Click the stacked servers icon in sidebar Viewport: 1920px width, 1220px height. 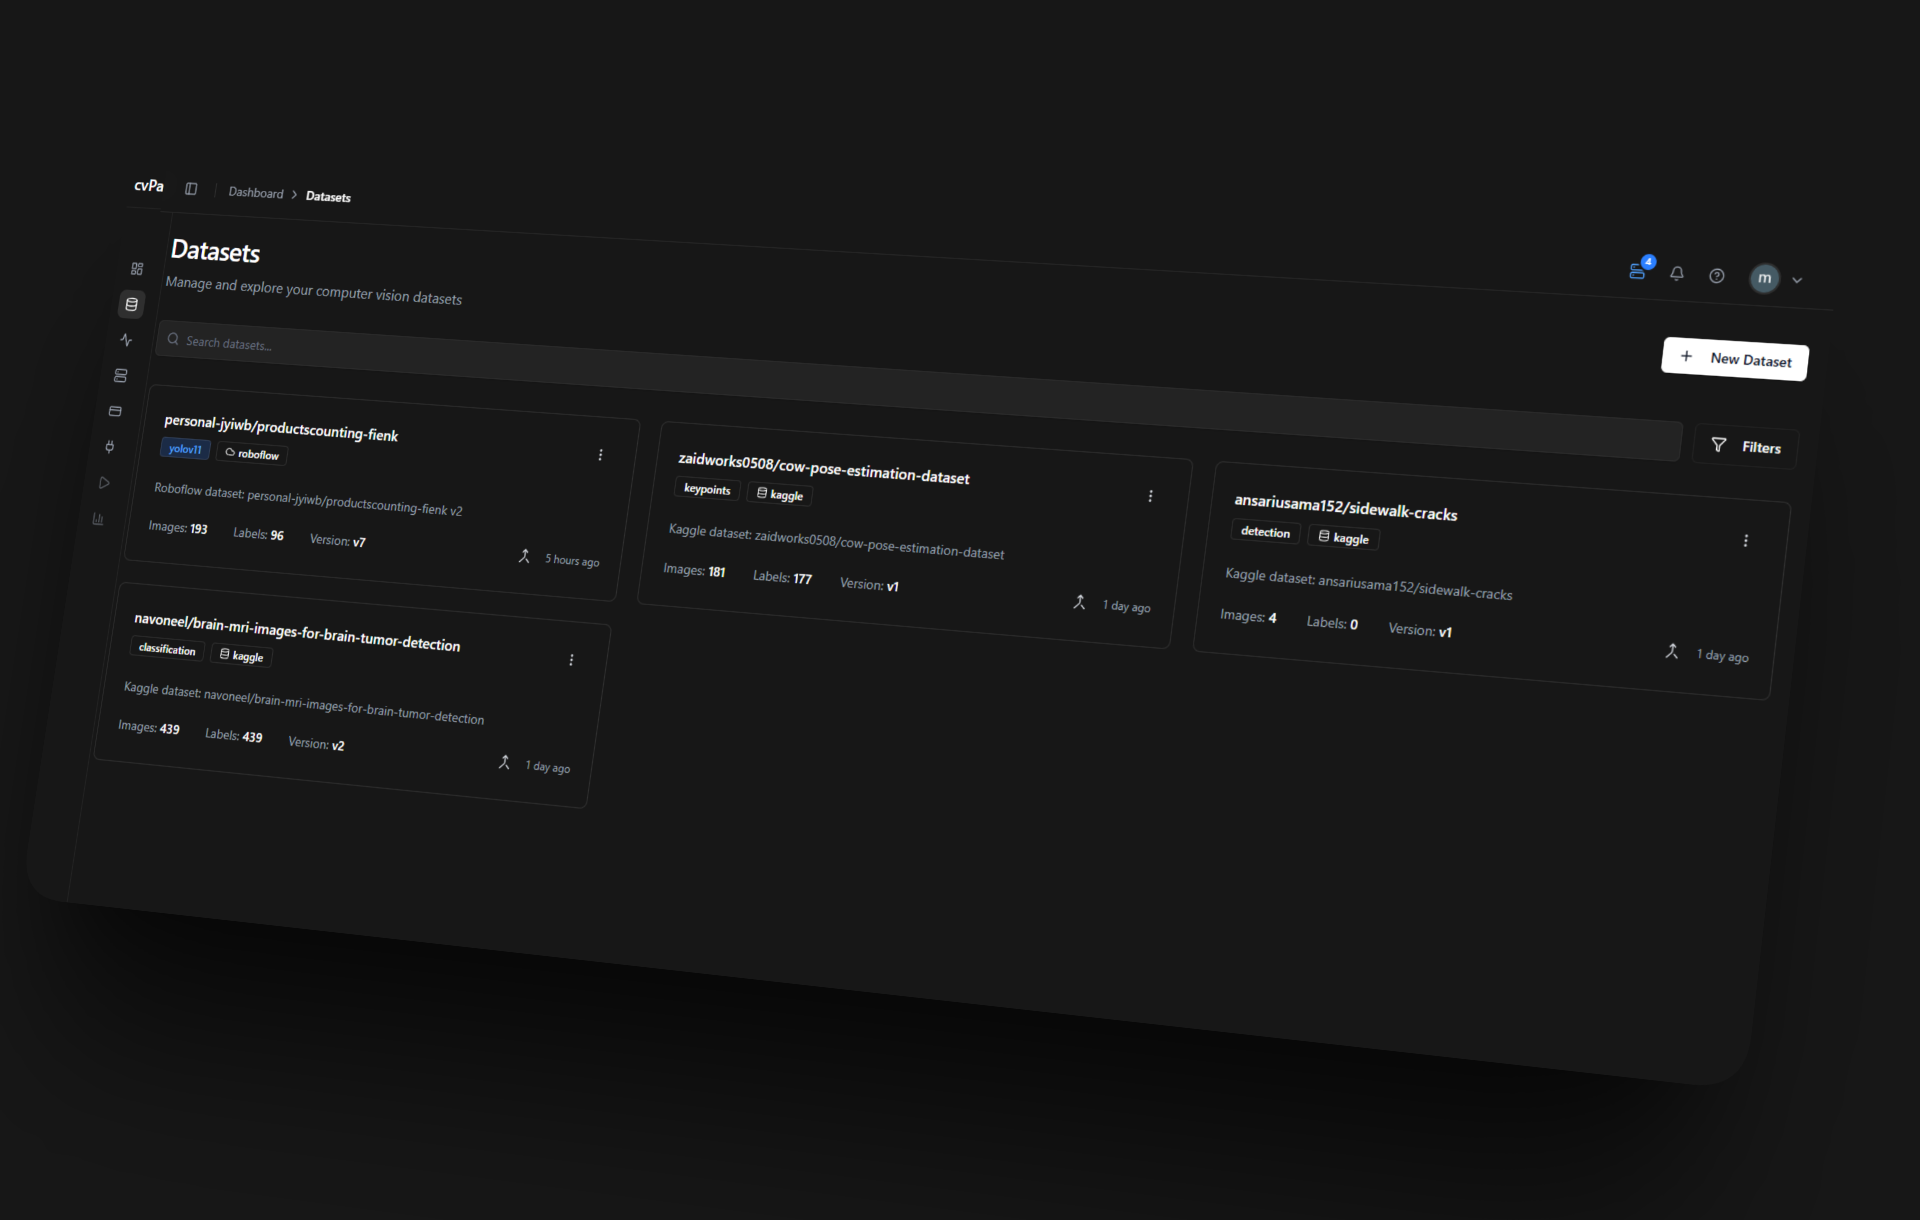pyautogui.click(x=120, y=375)
